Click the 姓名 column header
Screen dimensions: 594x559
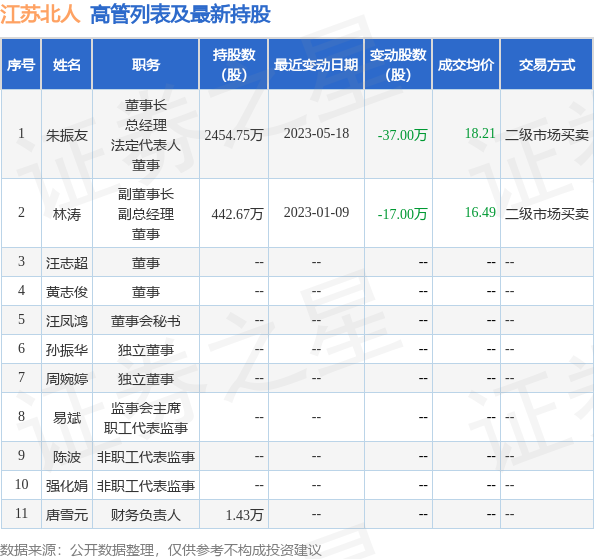tap(67, 65)
